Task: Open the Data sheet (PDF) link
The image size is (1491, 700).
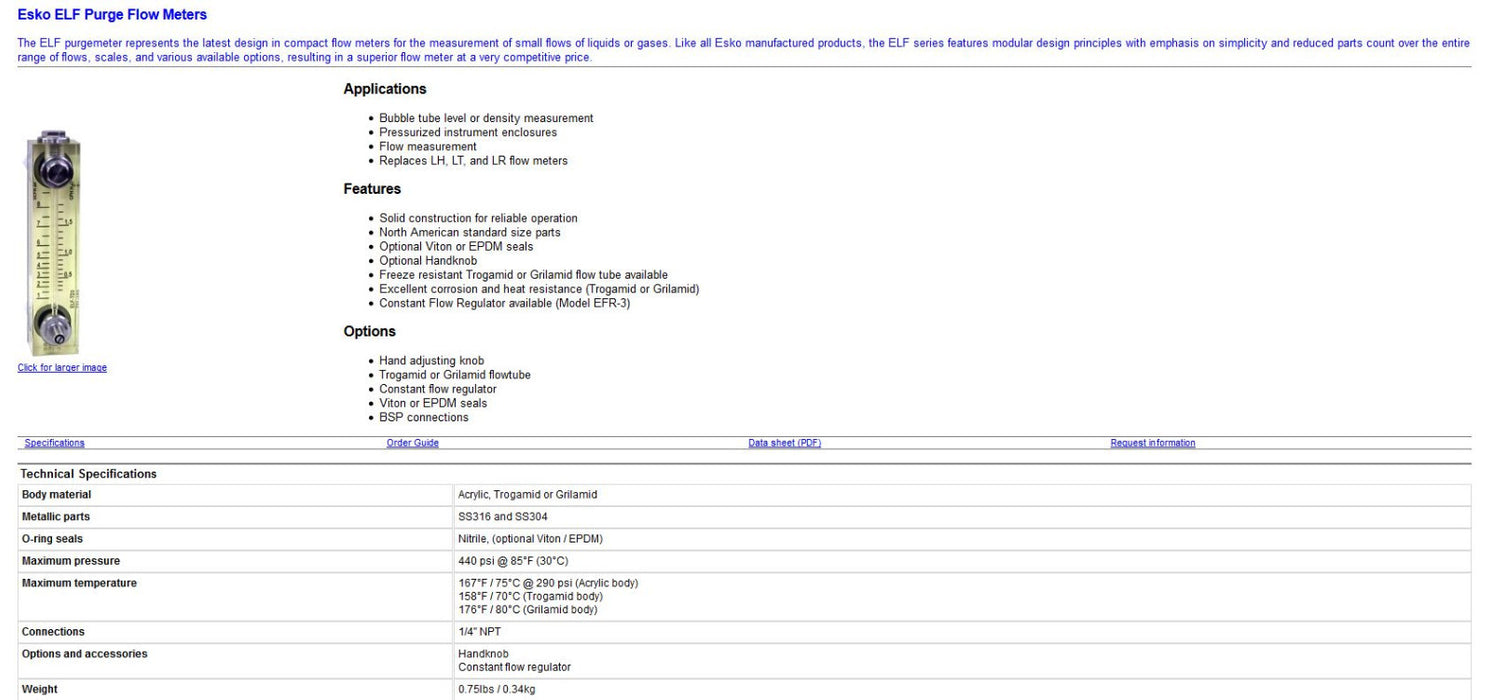Action: [x=784, y=443]
